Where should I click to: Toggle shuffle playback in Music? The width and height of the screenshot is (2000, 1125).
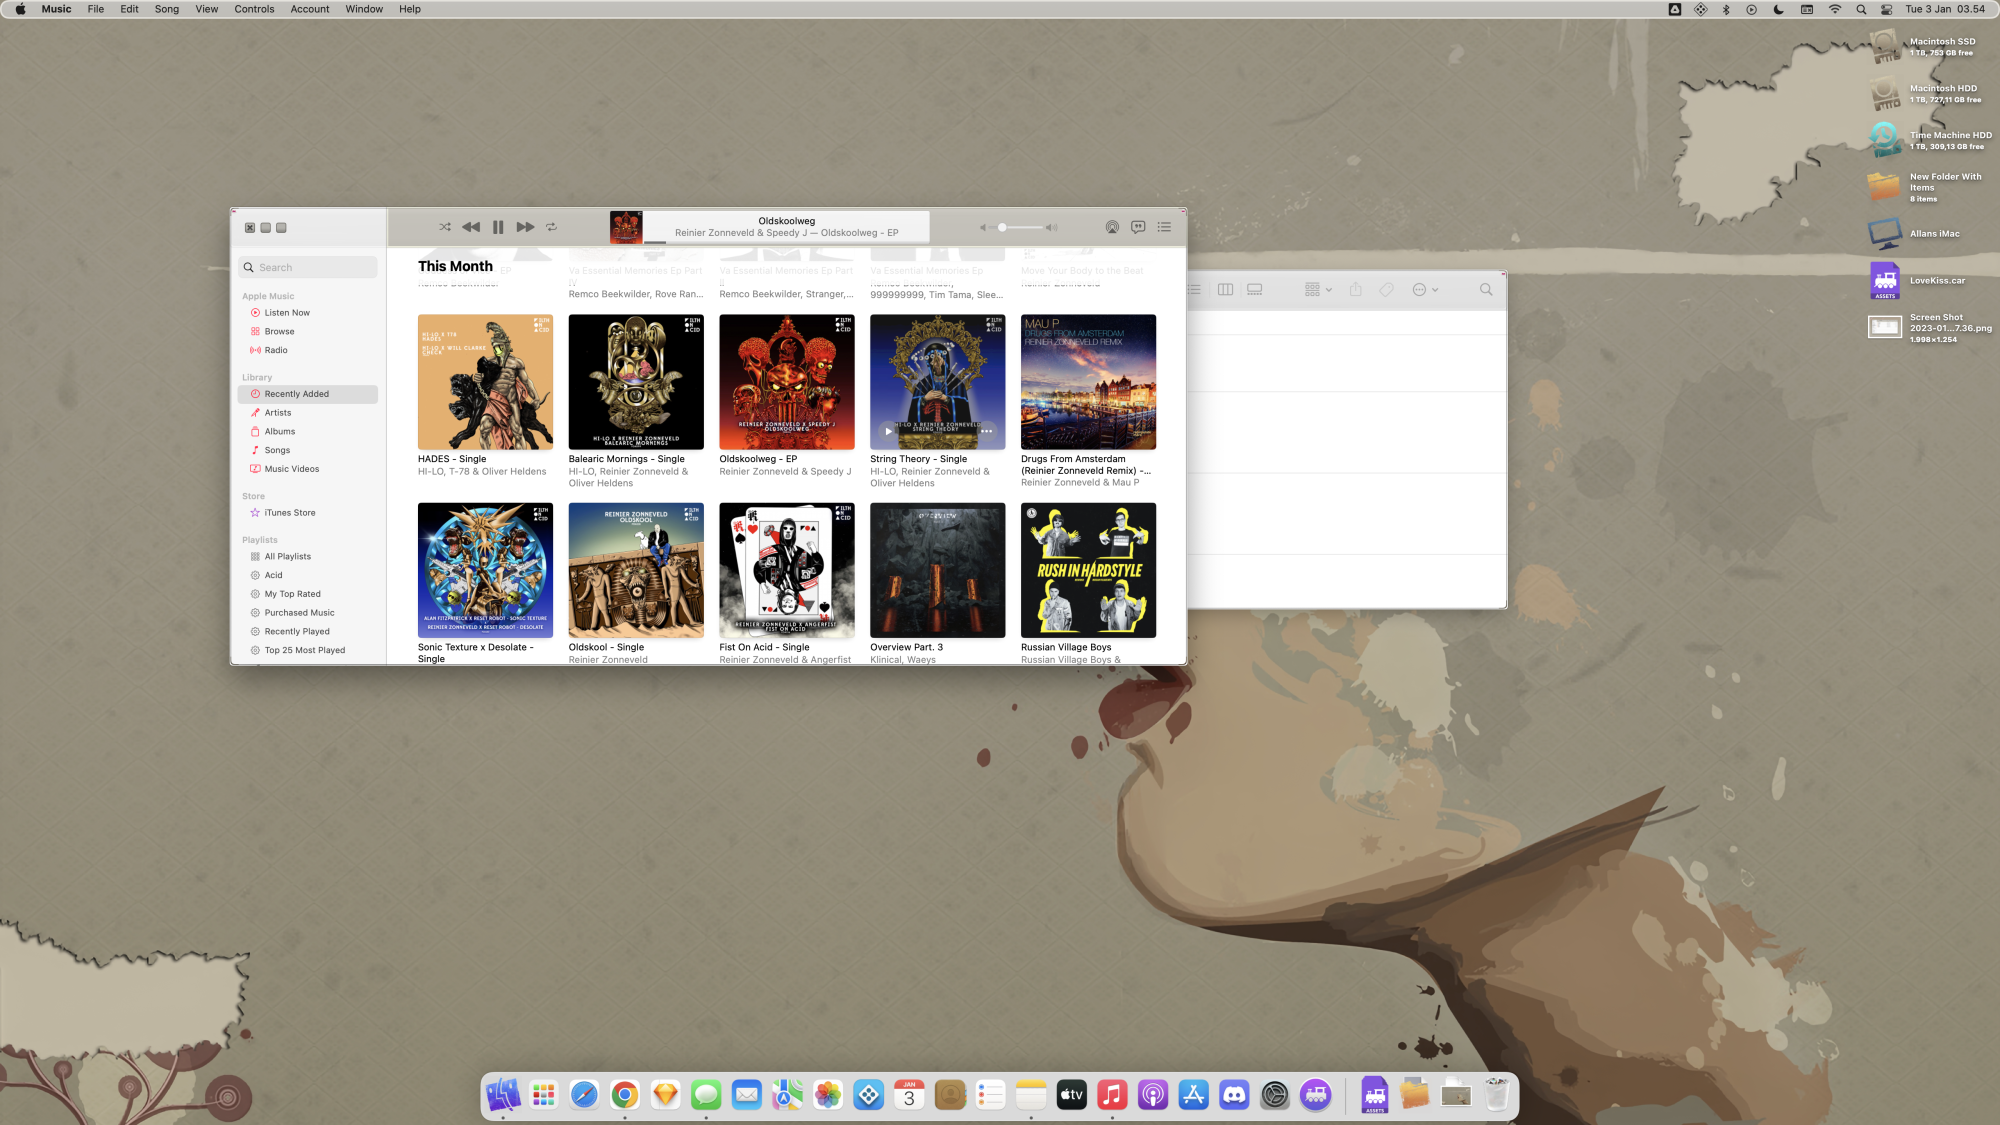(444, 227)
